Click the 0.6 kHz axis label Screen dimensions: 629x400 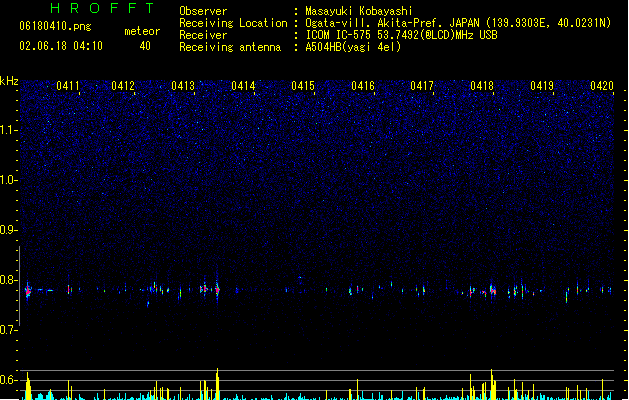pyautogui.click(x=8, y=380)
